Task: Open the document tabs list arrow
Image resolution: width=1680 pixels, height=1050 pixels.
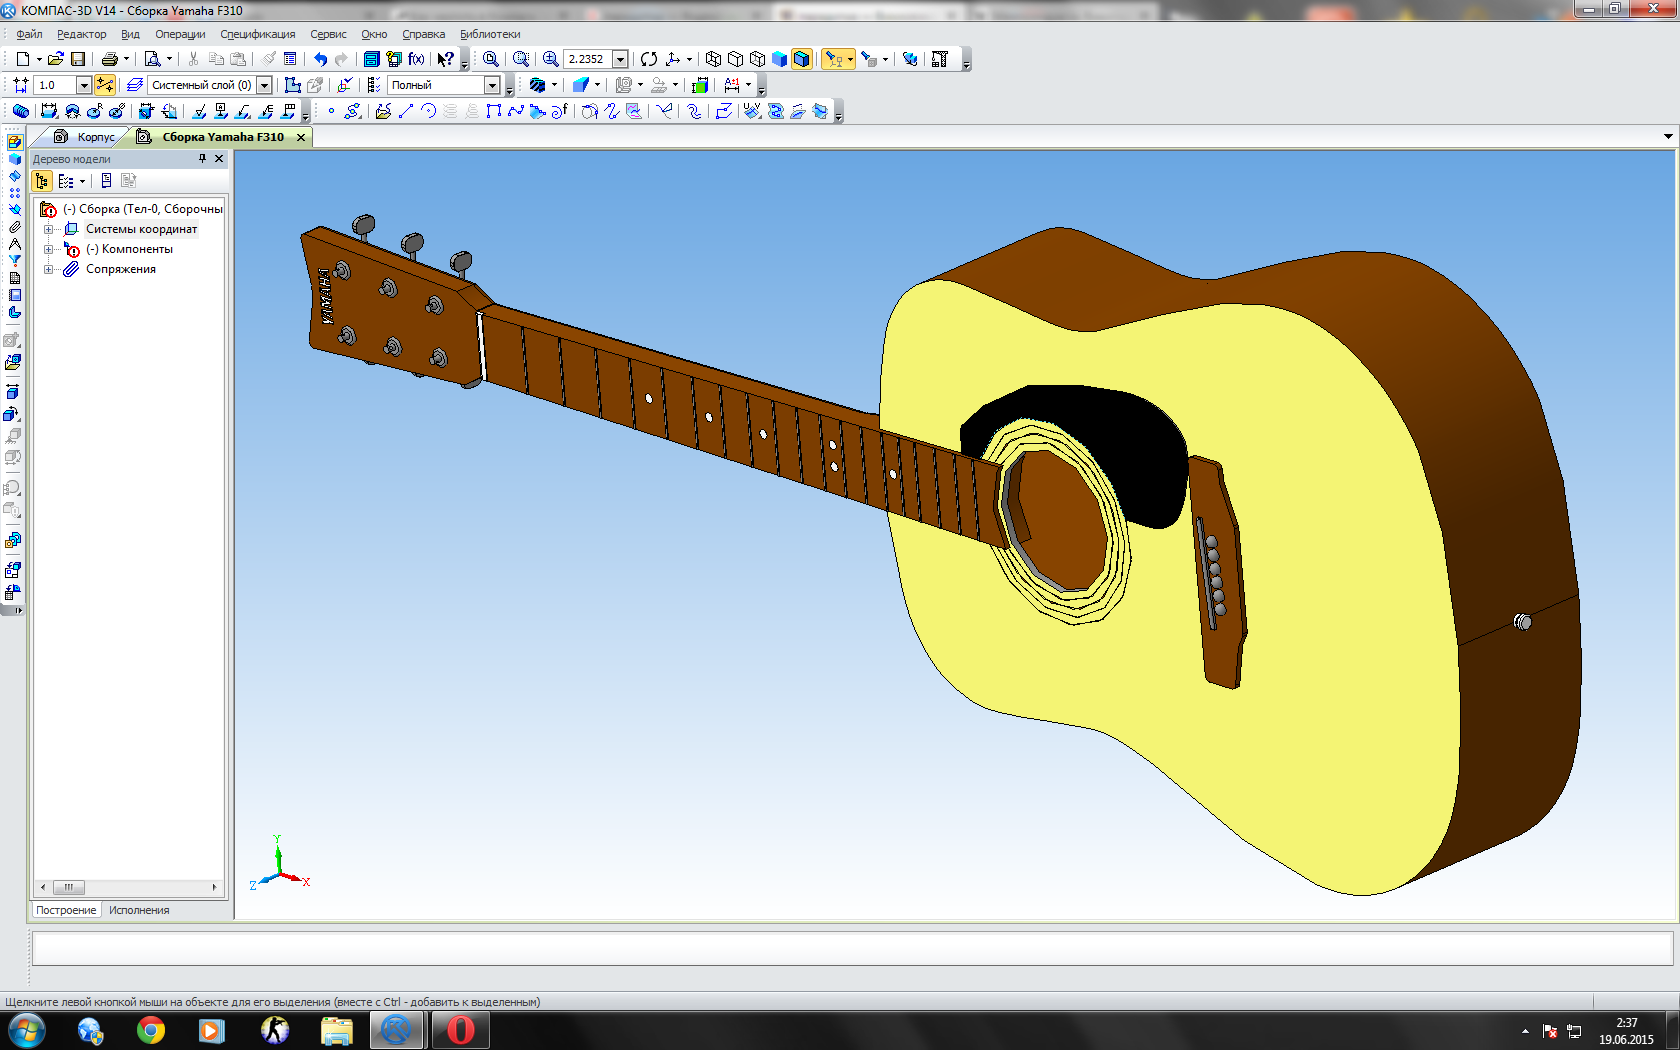Action: click(x=1668, y=136)
